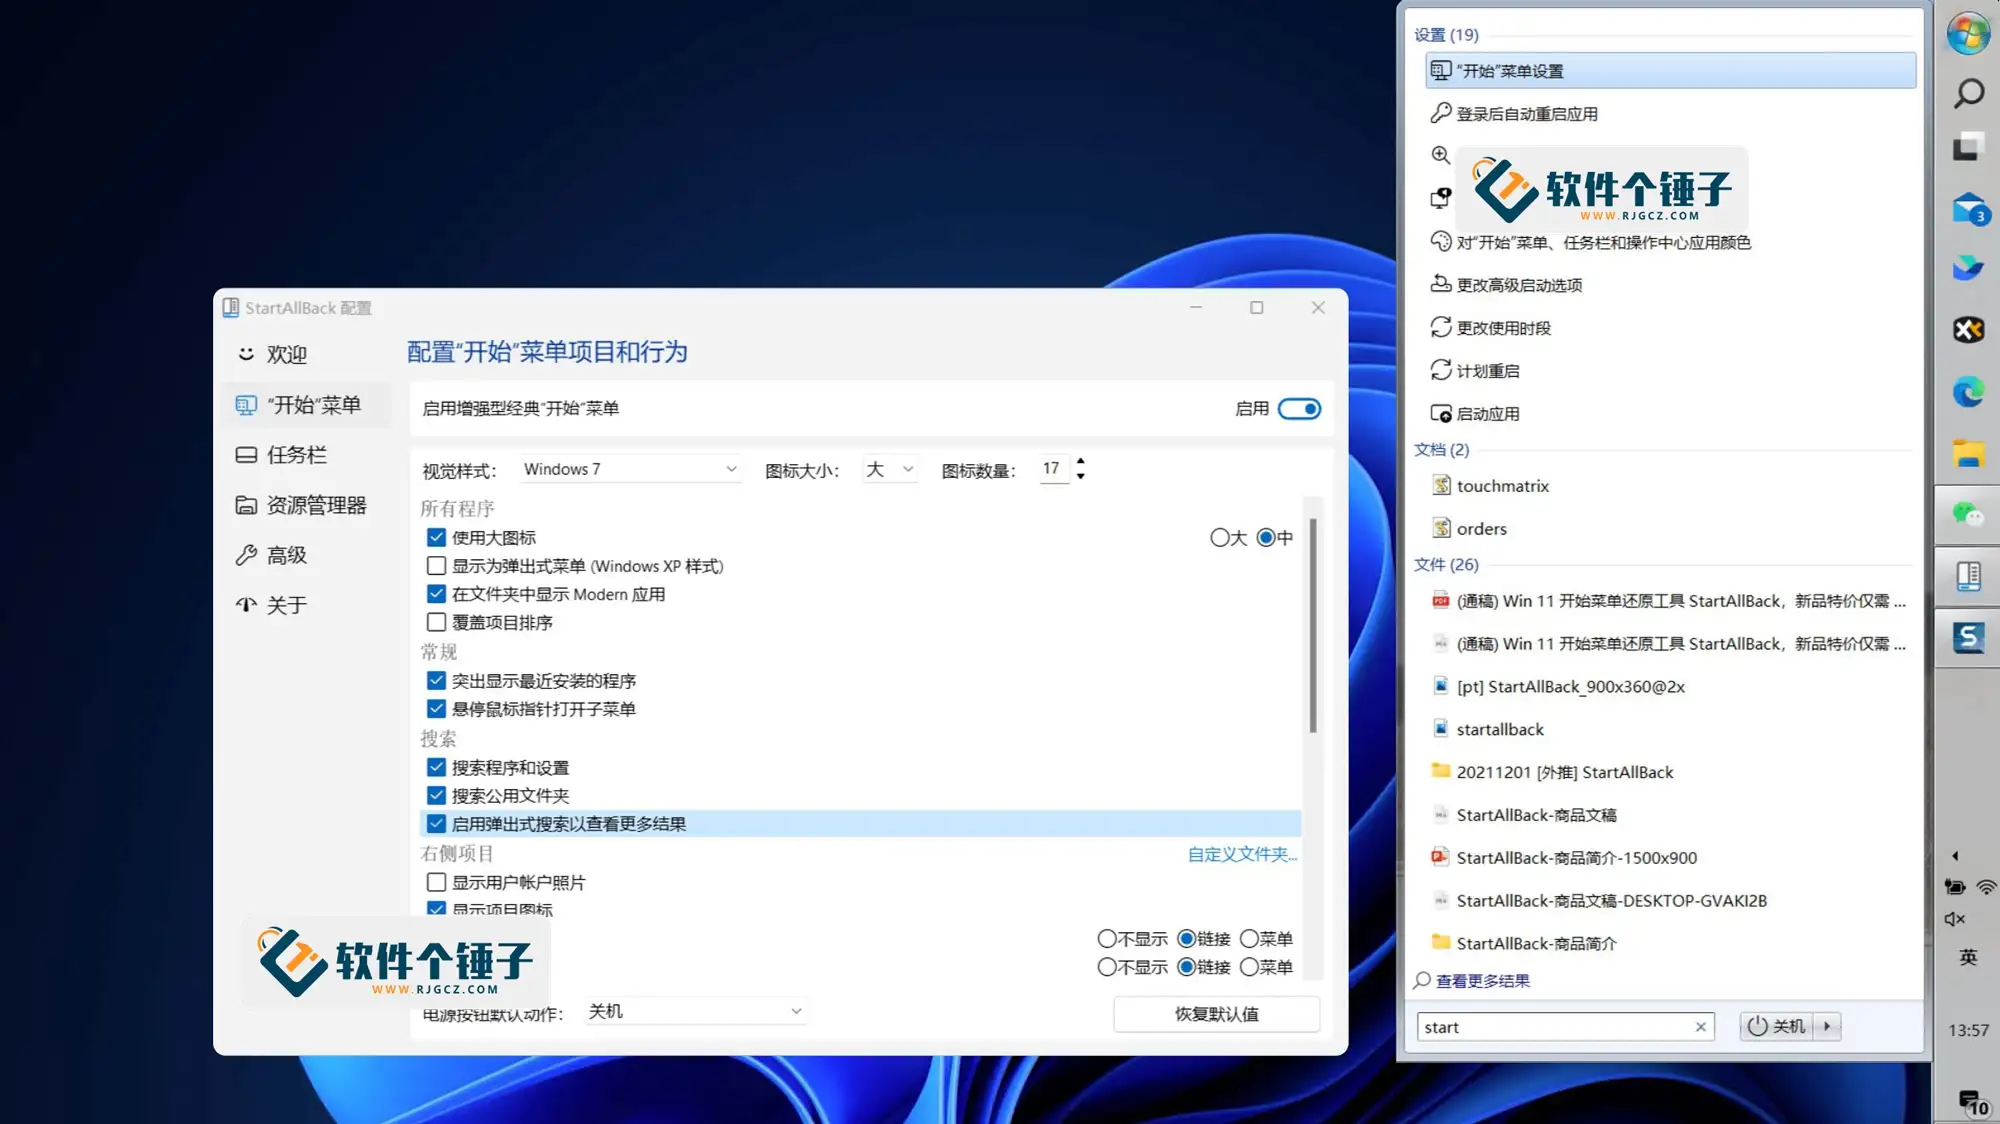Launch Microsoft Edge from the taskbar
Screen dimensions: 2000x1124
pyautogui.click(x=1968, y=392)
